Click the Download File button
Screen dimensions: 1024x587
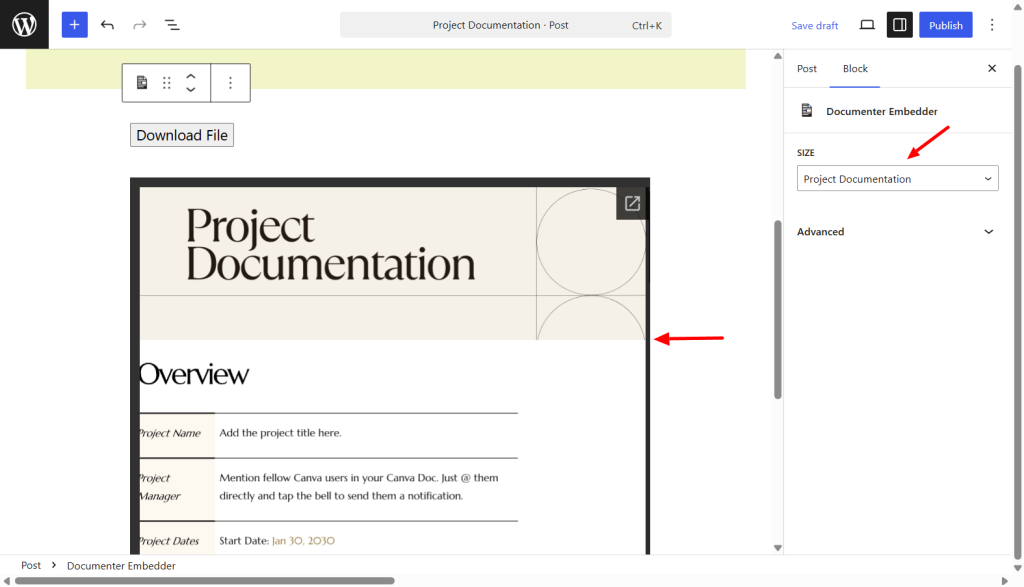(181, 134)
